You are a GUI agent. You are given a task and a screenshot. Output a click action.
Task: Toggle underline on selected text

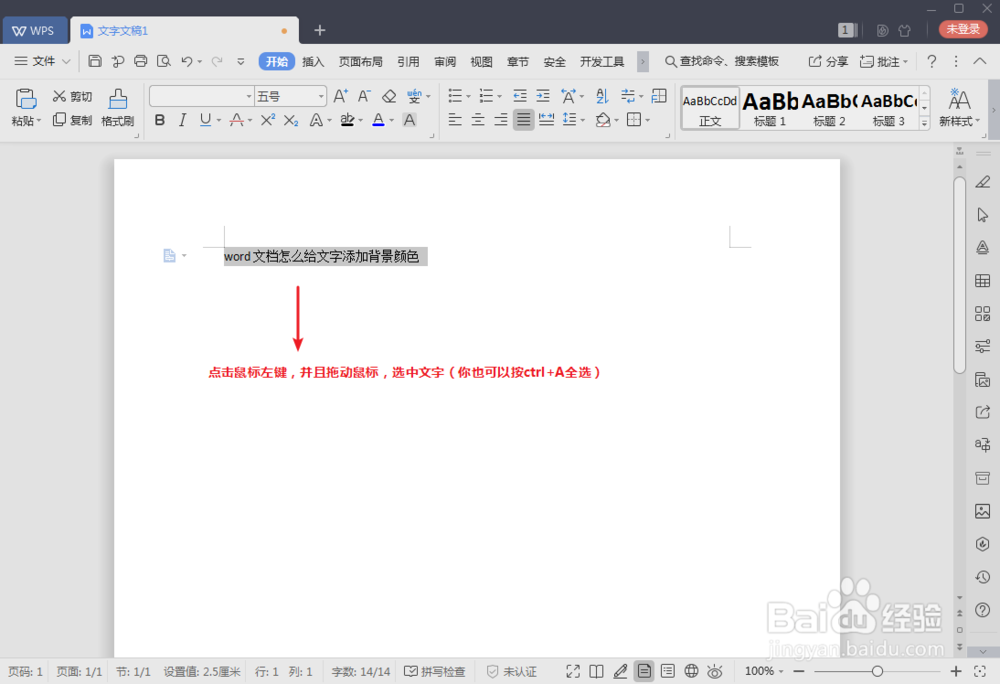point(203,120)
